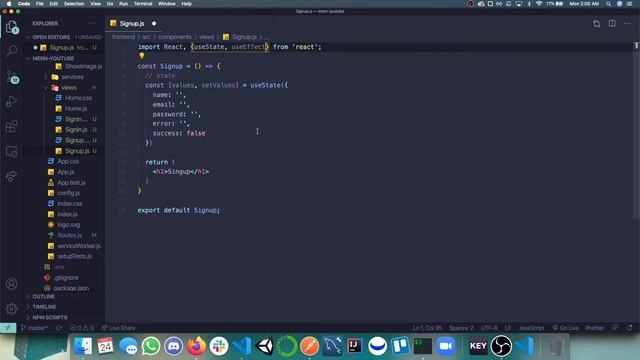Expand the NPM Scripts section
Screen dimensions: 640x360
pos(64,318)
